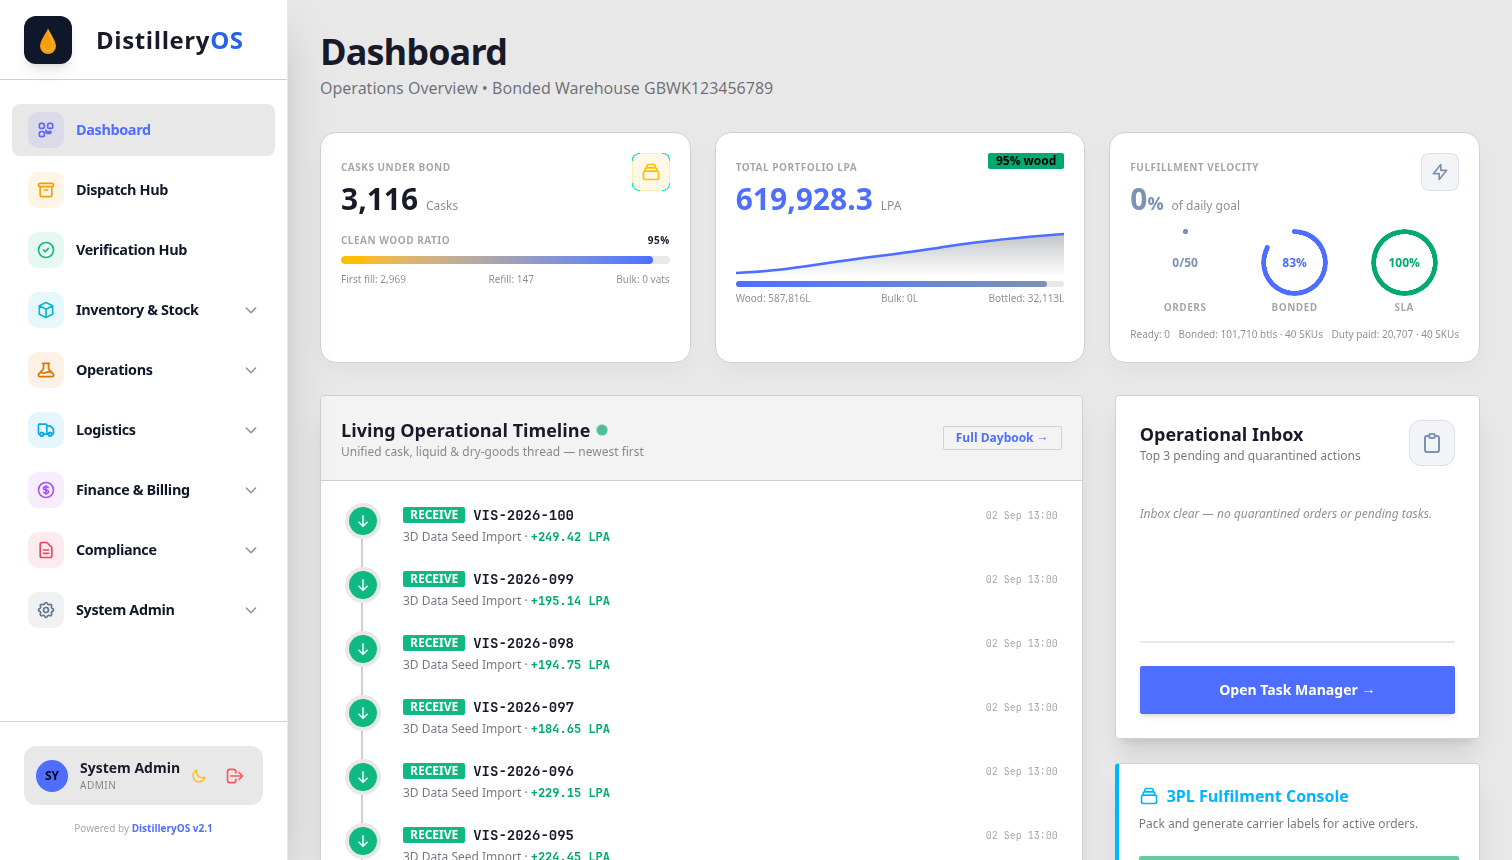Expand the Operations menu chevron
Image resolution: width=1512 pixels, height=860 pixels.
[x=251, y=370]
